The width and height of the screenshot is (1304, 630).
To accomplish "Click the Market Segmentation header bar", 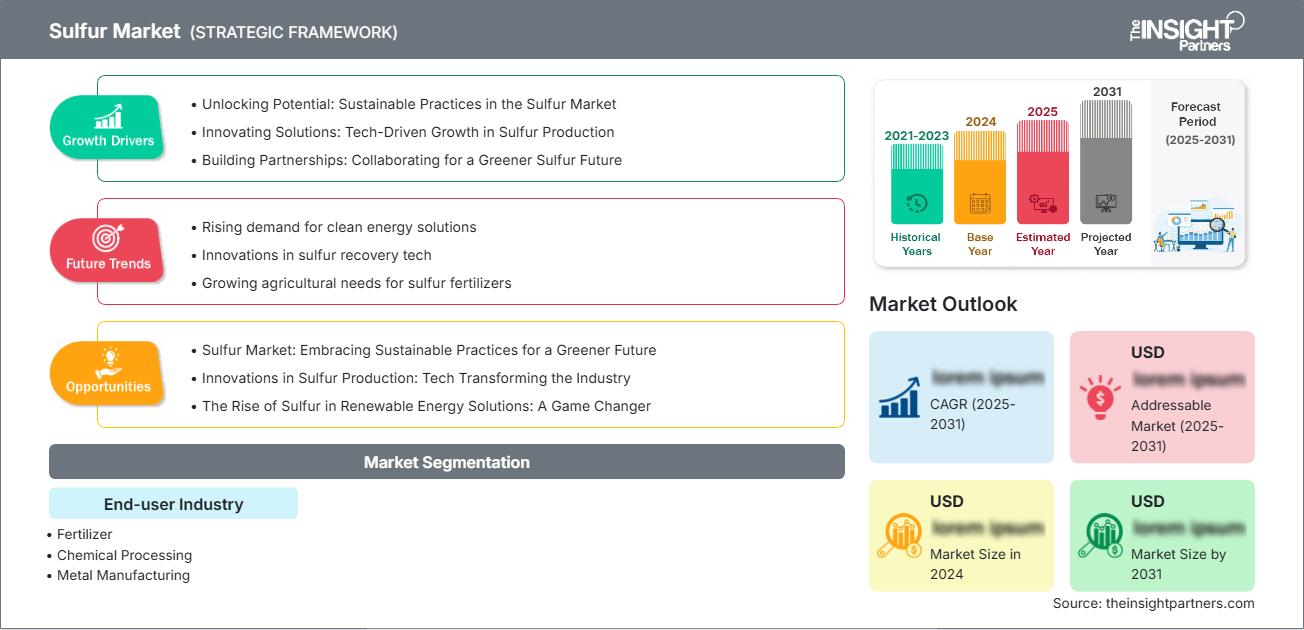I will [446, 462].
